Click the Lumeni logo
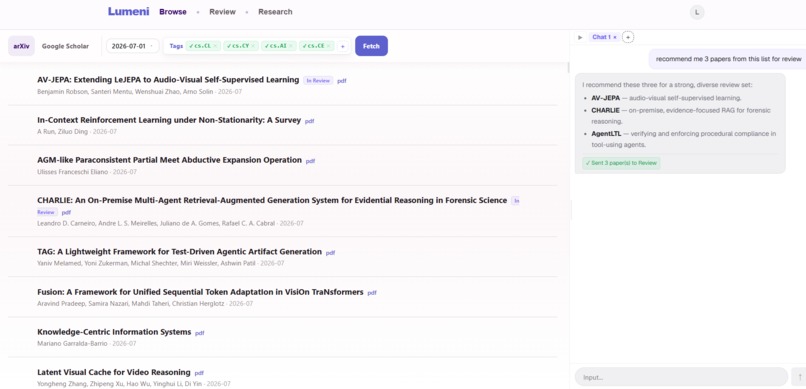This screenshot has height=389, width=806. pos(128,11)
